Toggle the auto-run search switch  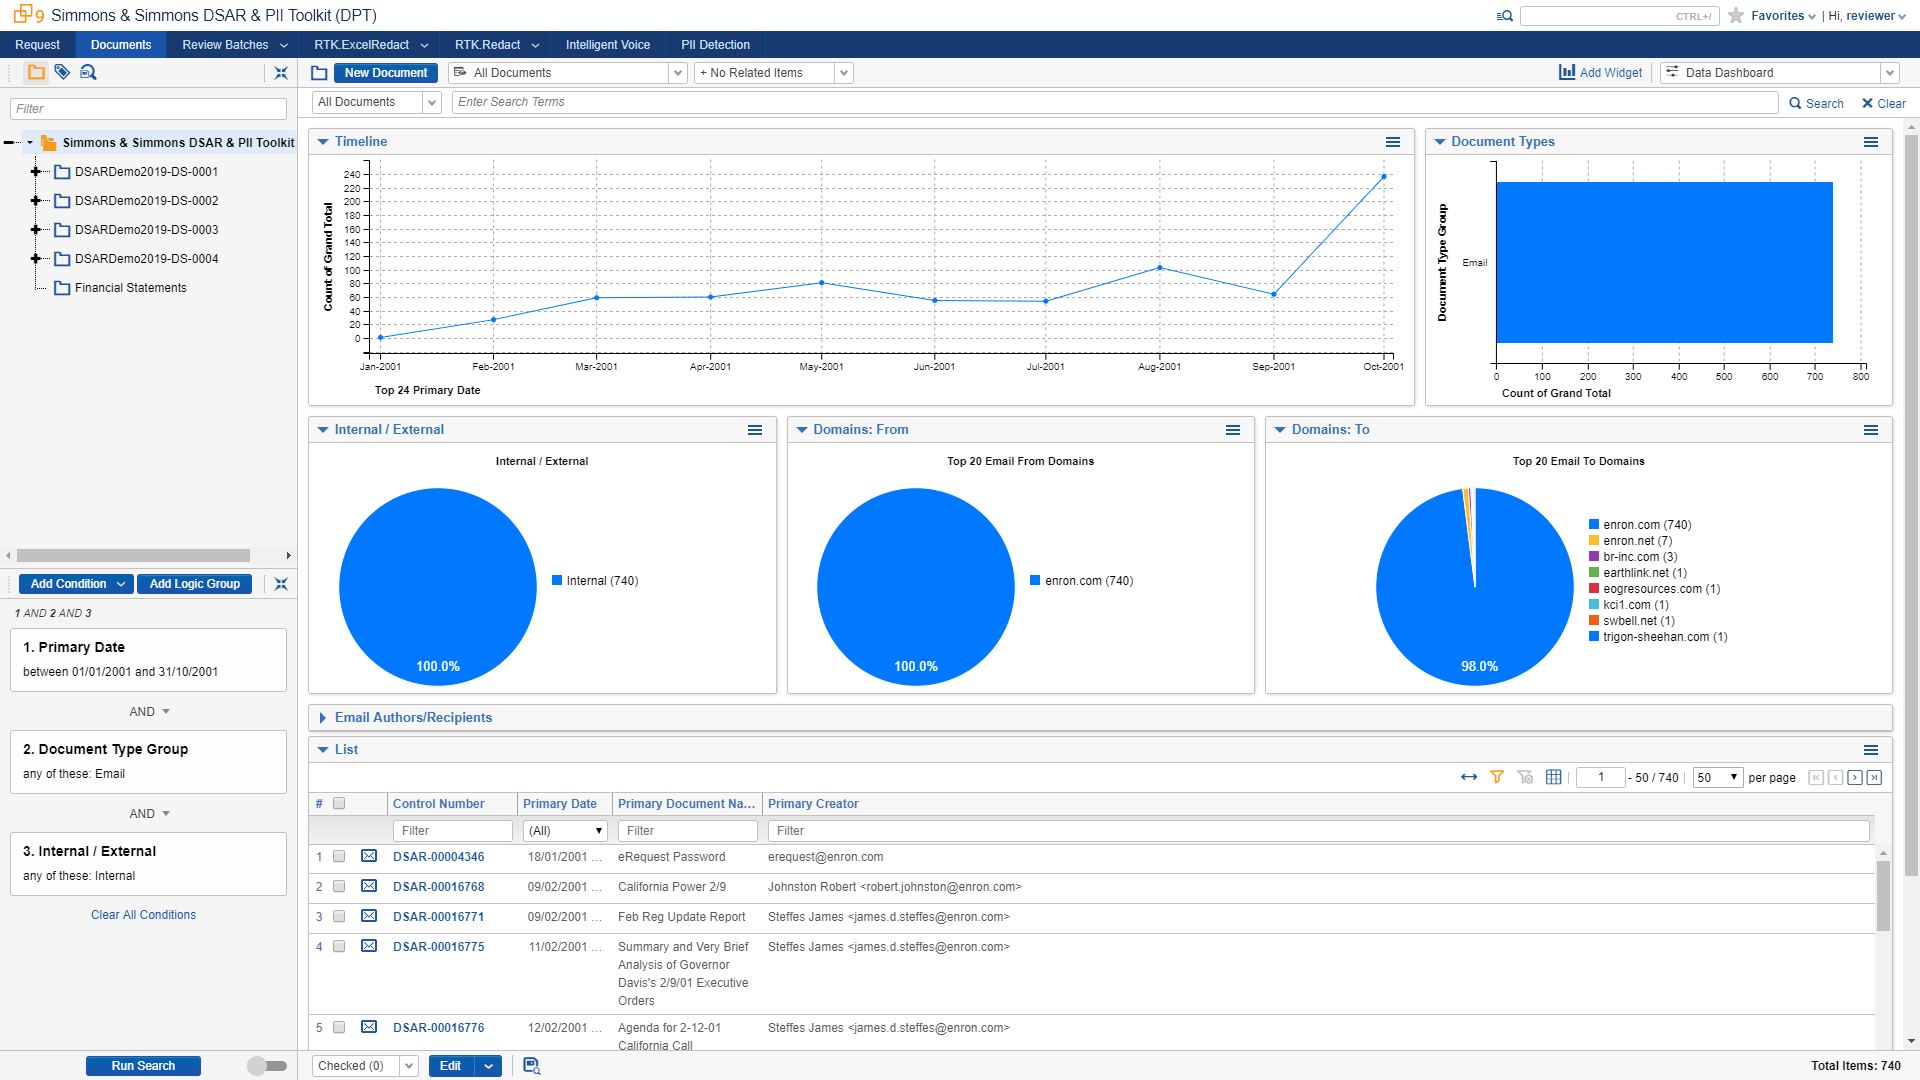coord(267,1066)
